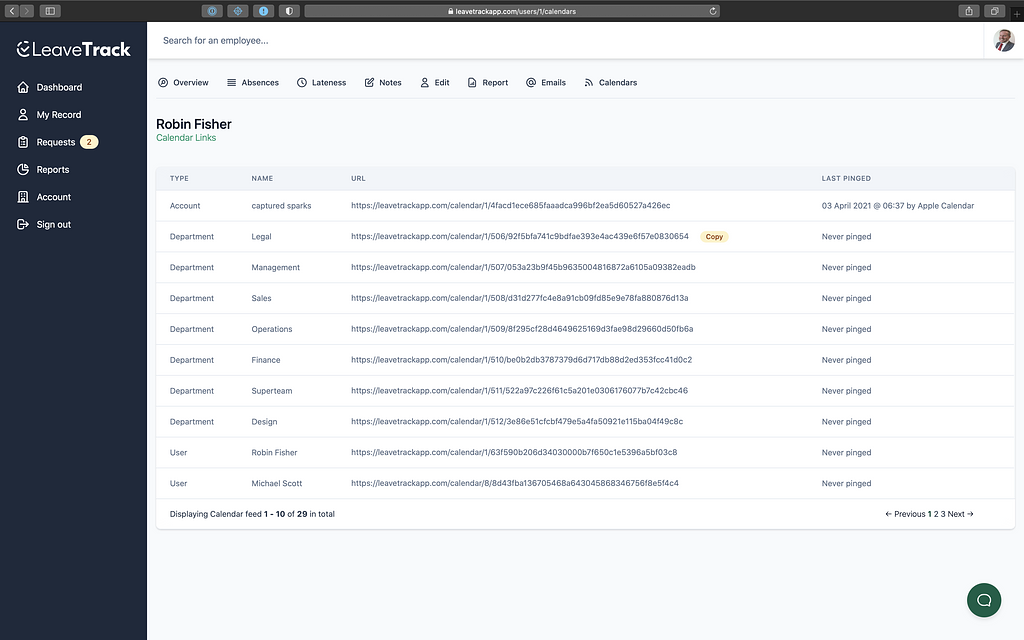Open the chat support bubble
The image size is (1024, 640).
coord(984,600)
